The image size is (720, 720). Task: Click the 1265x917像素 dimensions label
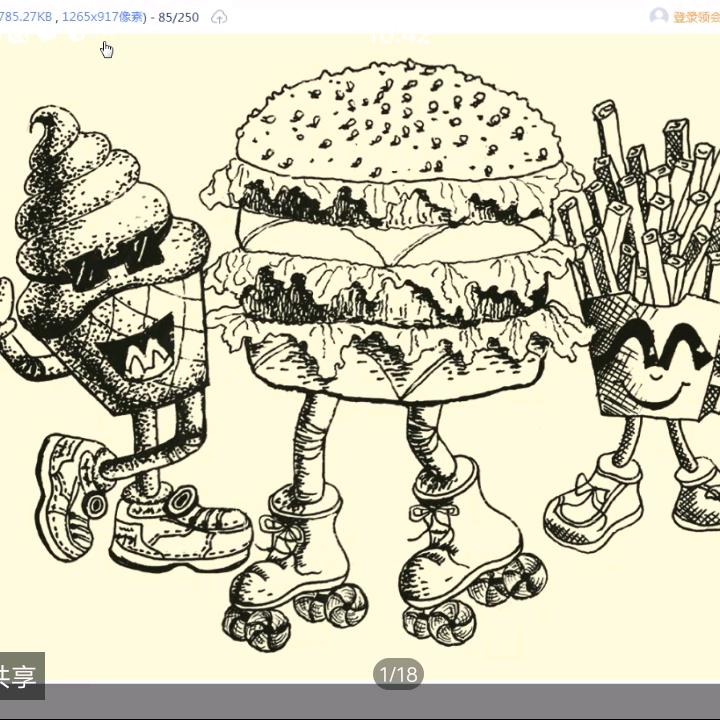(x=103, y=17)
